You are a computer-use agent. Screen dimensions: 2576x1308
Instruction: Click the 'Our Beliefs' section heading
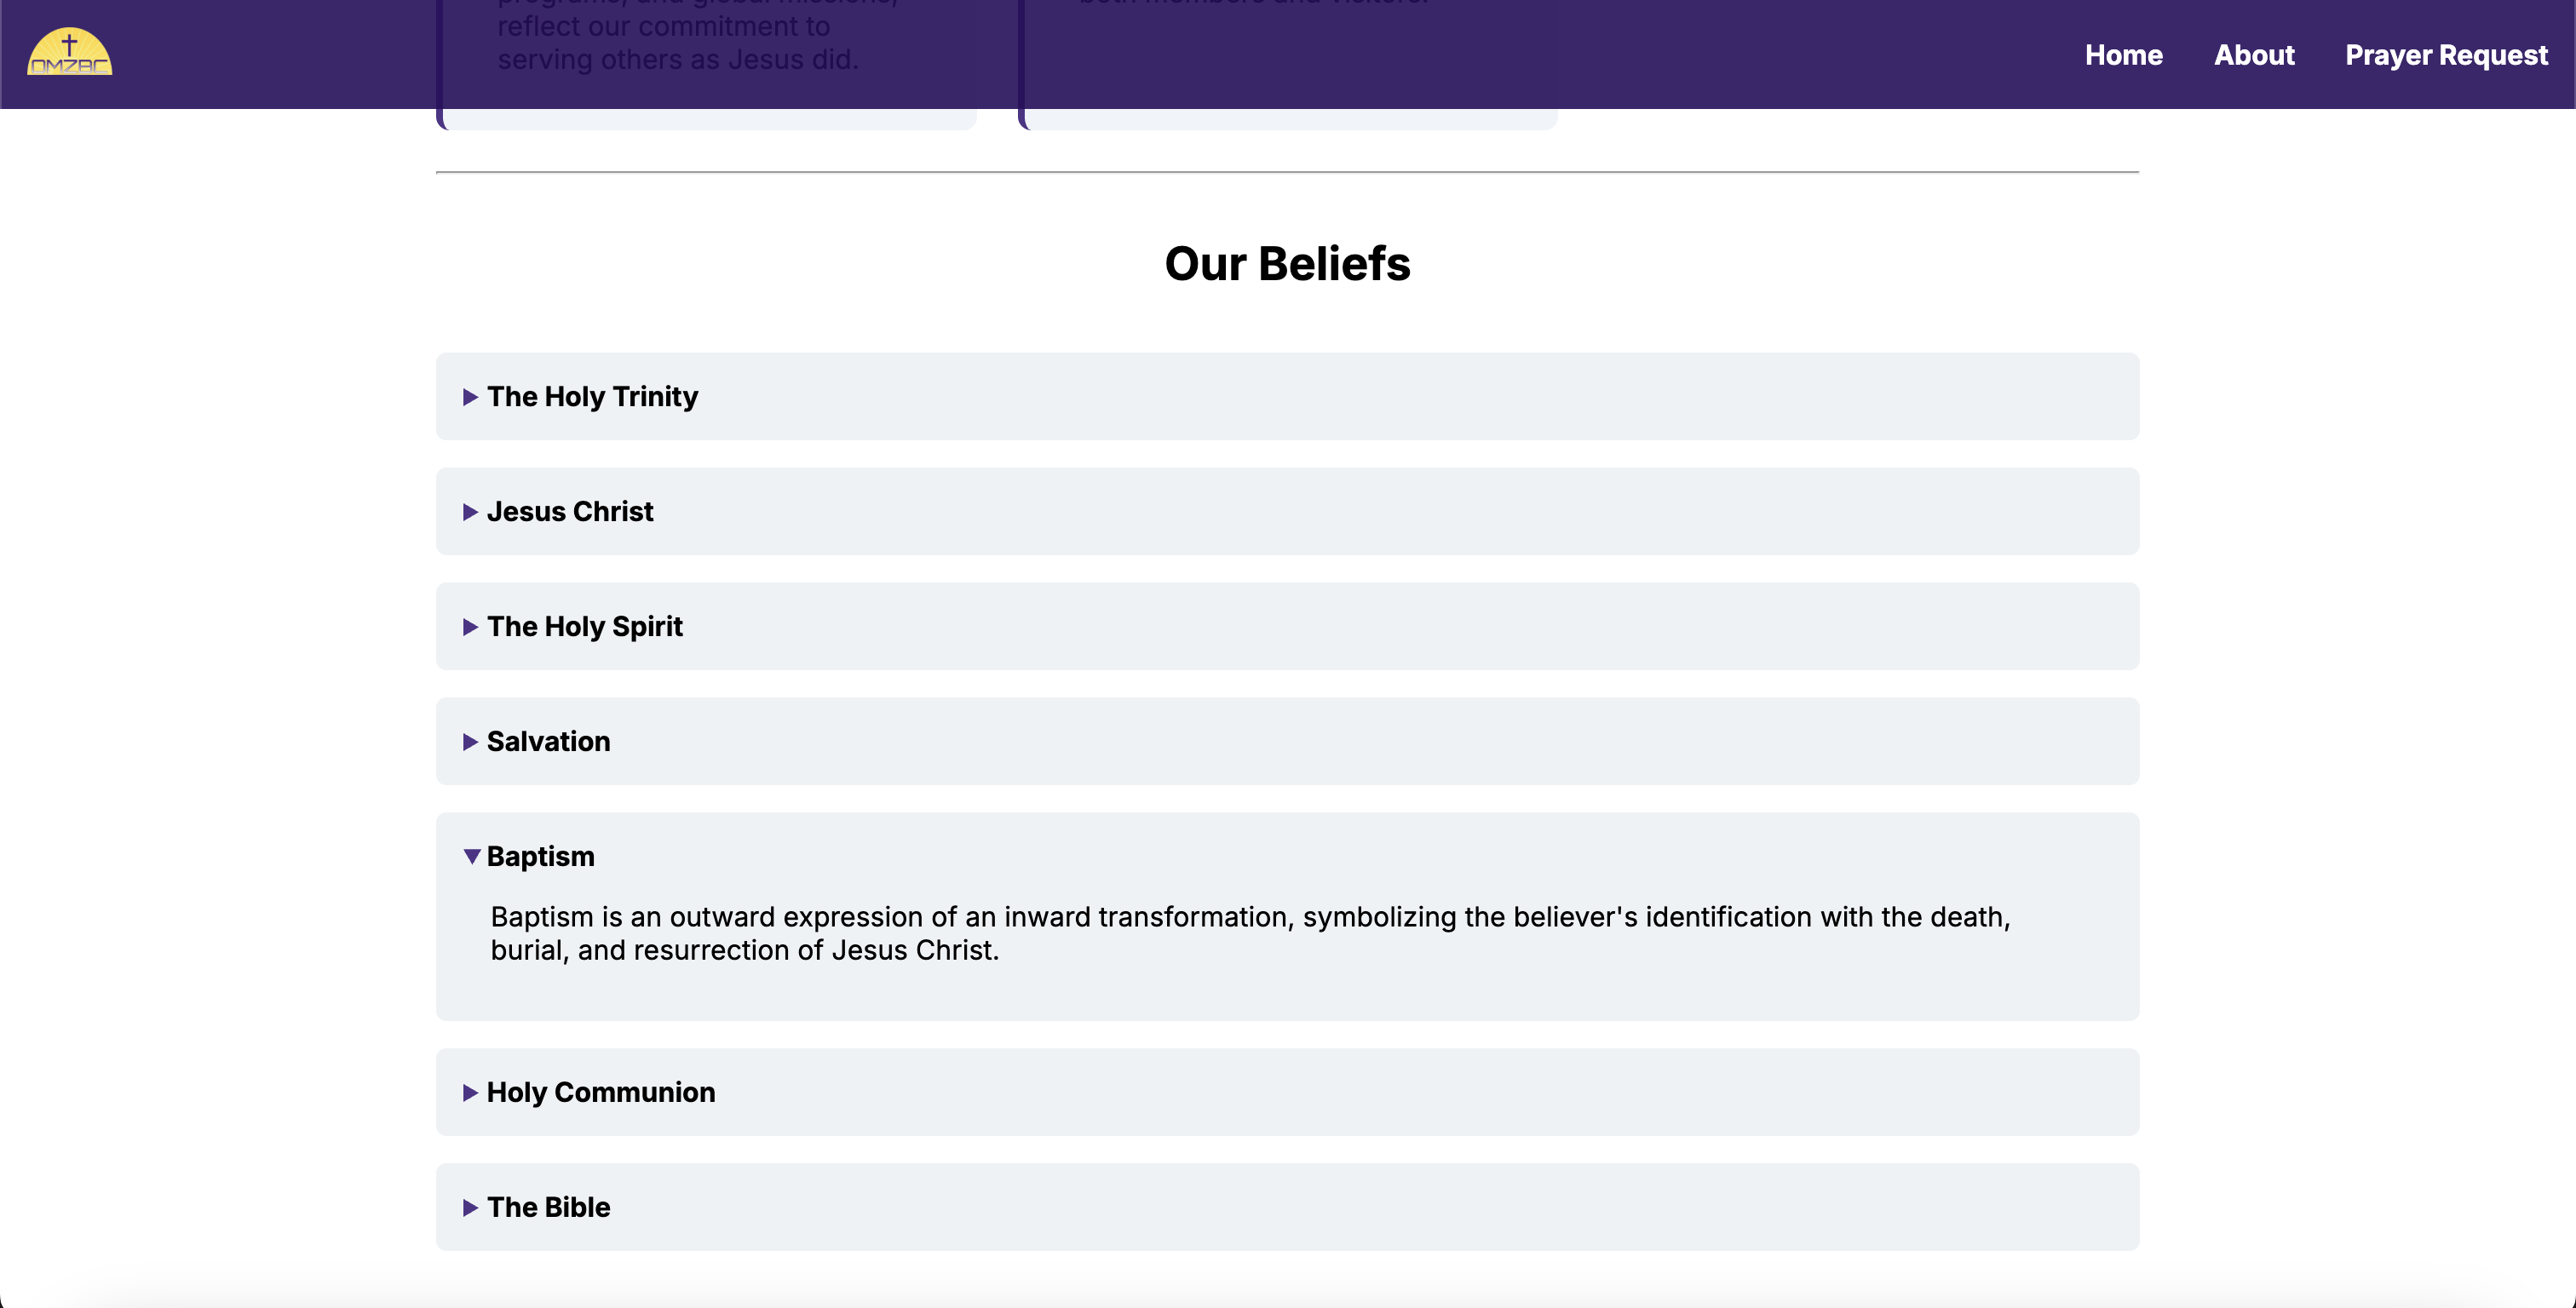(1287, 263)
